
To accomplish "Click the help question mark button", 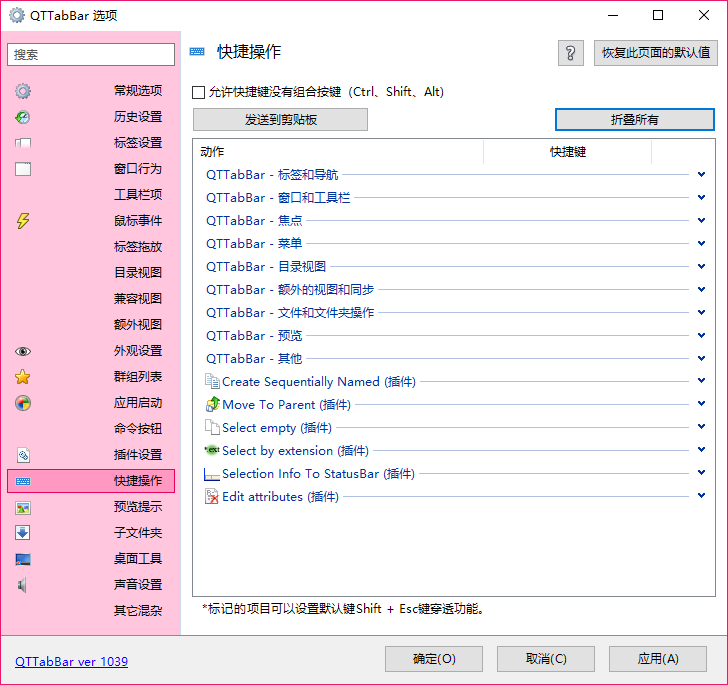I will (x=571, y=53).
